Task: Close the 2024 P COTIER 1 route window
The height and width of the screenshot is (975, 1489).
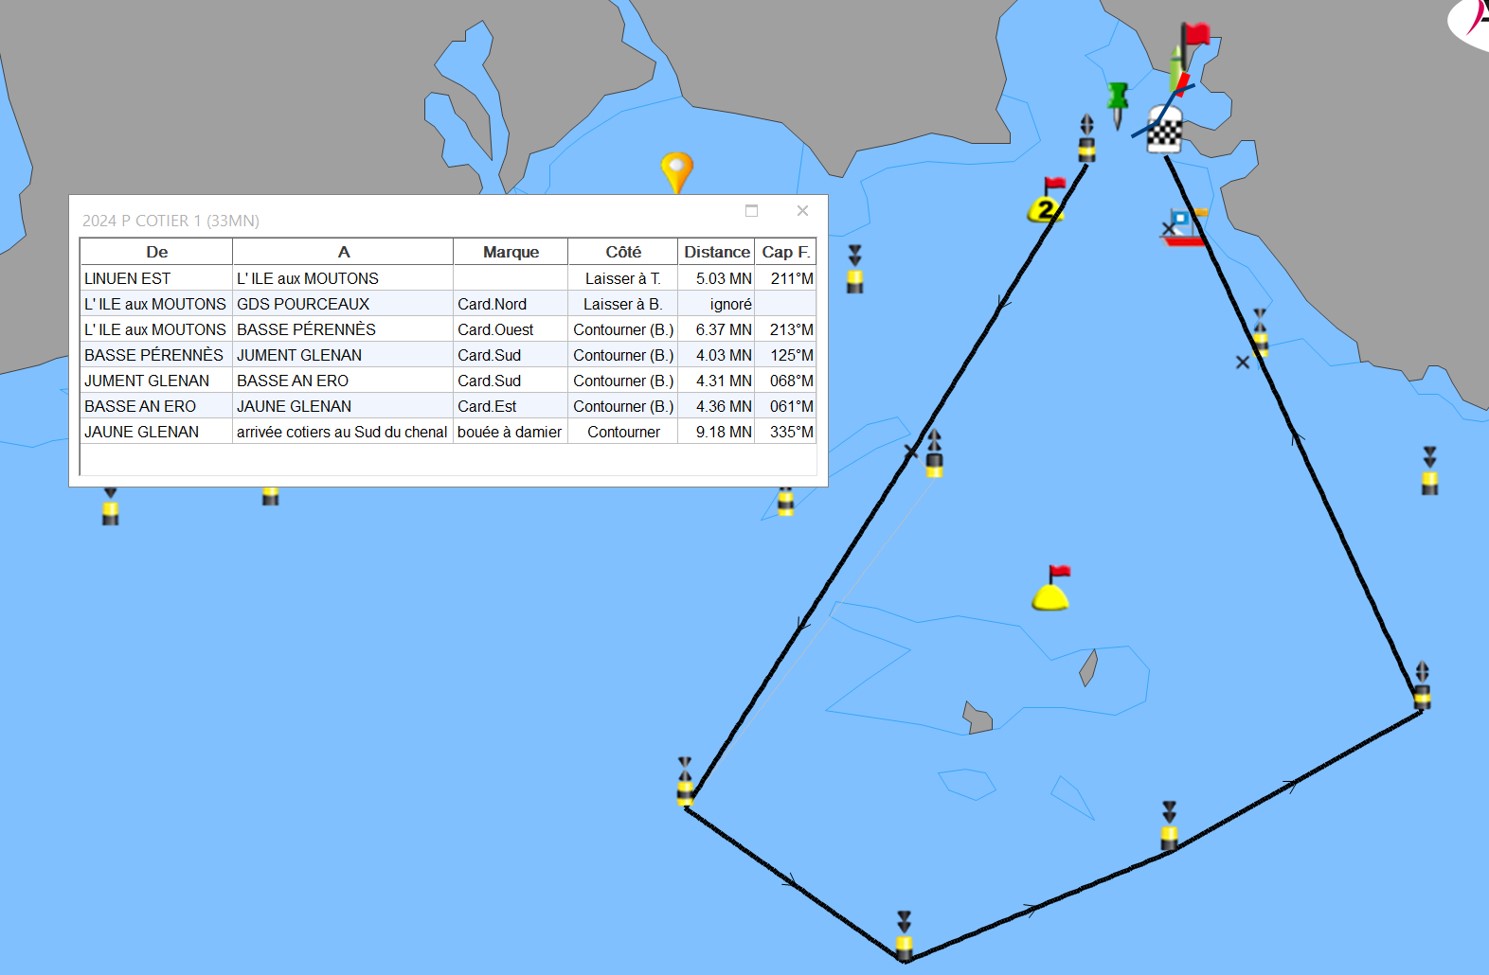Action: (x=802, y=211)
